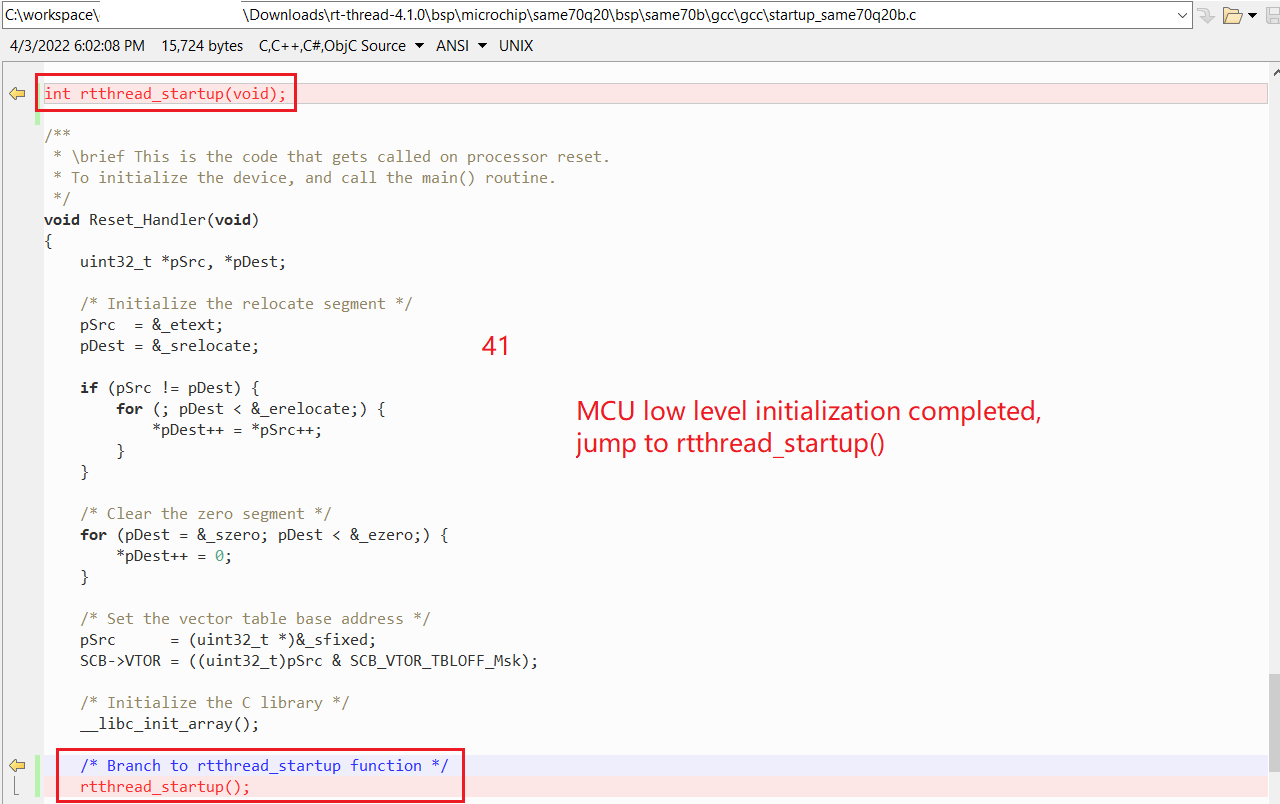Open the file path history dropdown
Screen dimensions: 1280x804
tap(1183, 15)
